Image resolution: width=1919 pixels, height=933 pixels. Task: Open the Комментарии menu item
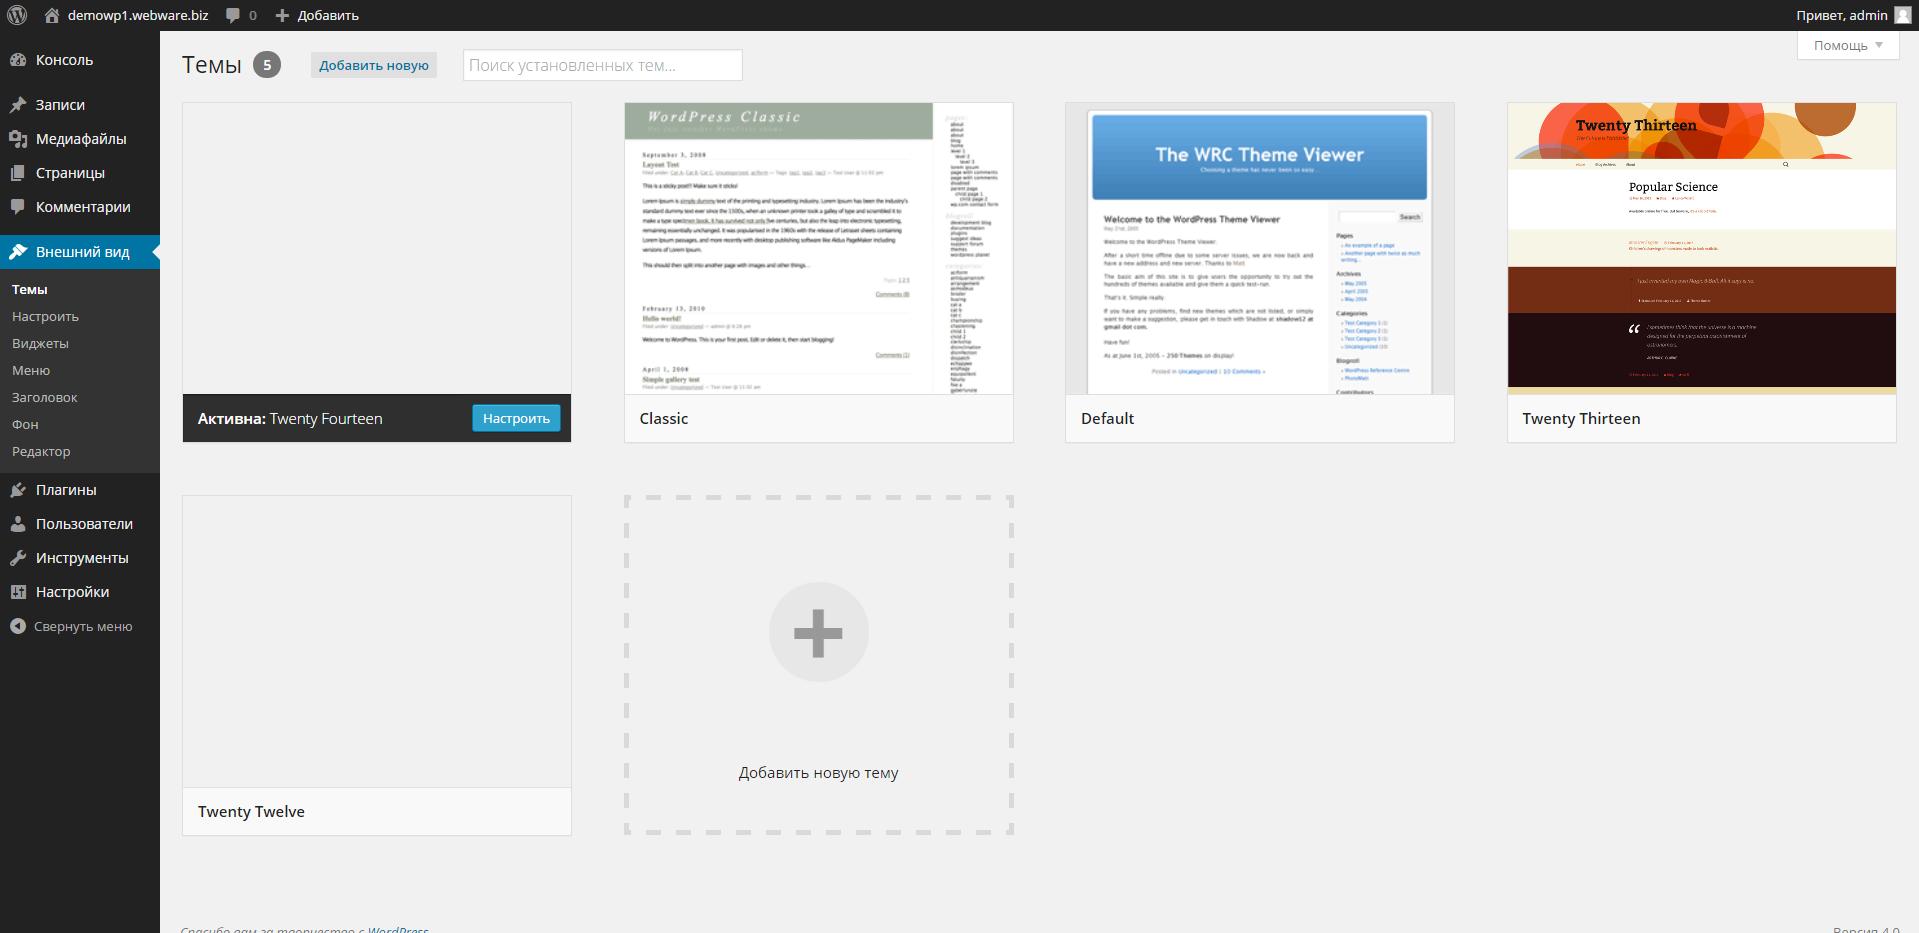(x=80, y=207)
